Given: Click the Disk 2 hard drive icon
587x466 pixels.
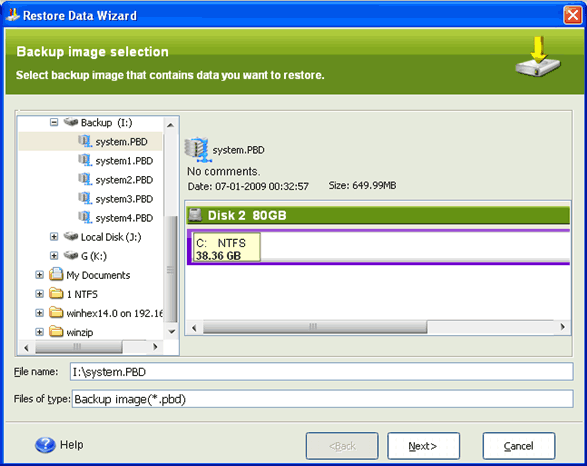Looking at the screenshot, I should (195, 215).
